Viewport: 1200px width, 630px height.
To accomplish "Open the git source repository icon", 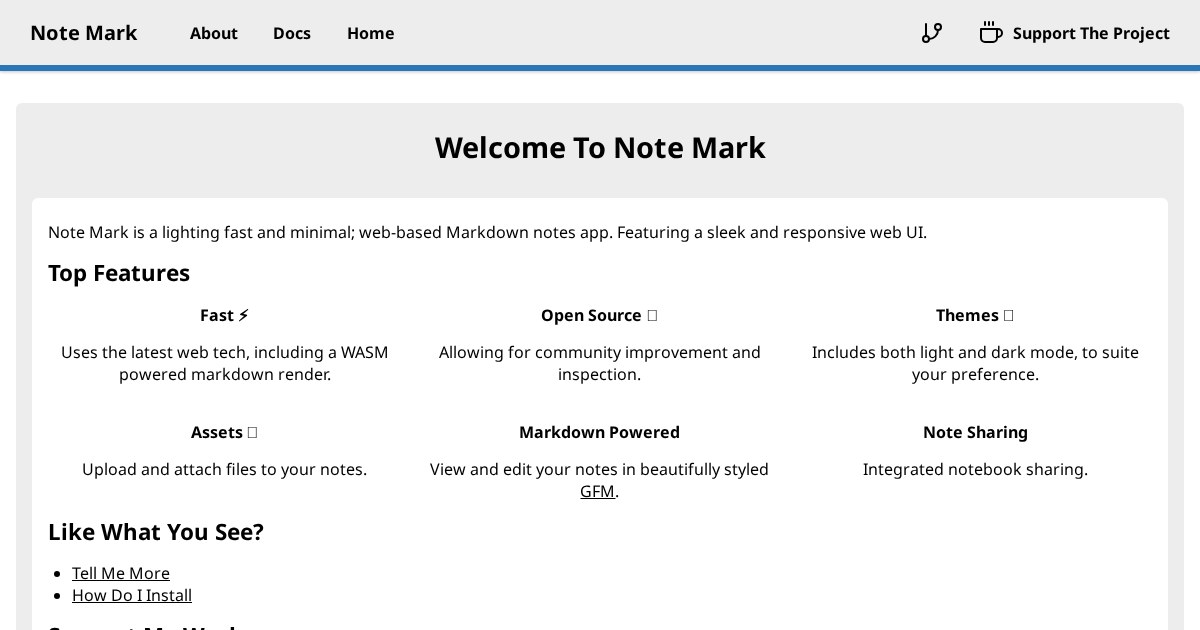I will coord(932,33).
